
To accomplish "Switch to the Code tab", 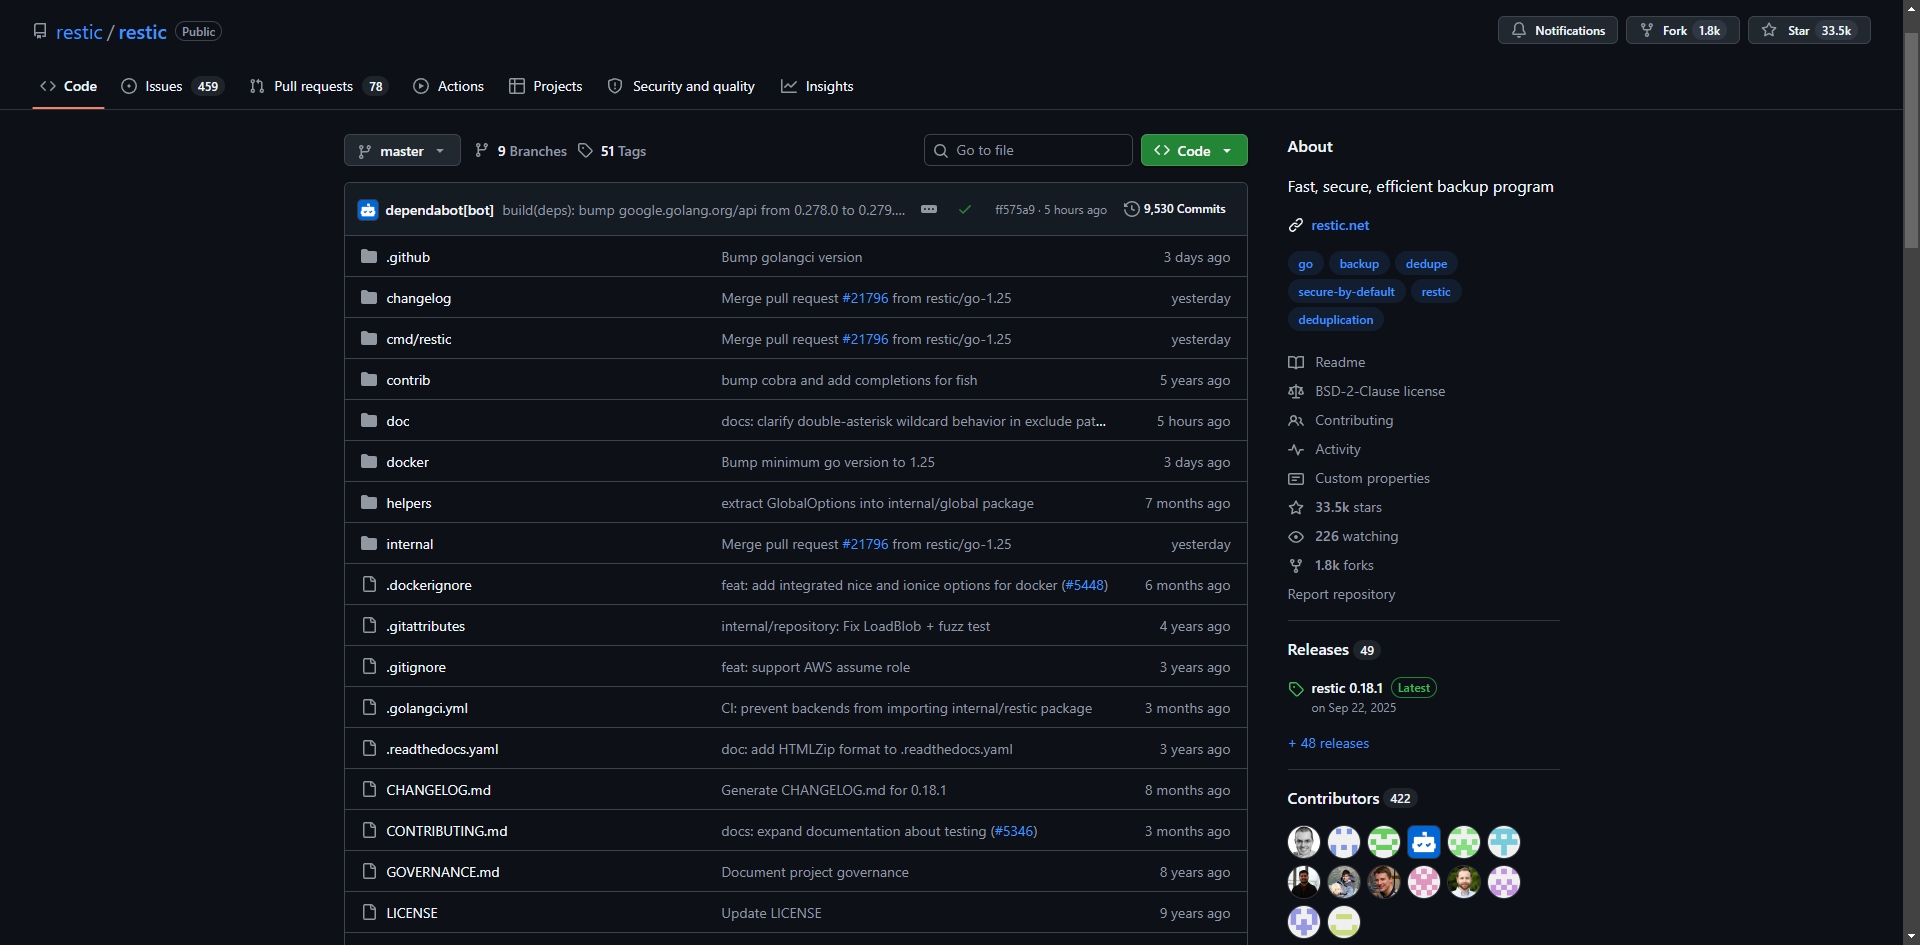I will point(68,86).
